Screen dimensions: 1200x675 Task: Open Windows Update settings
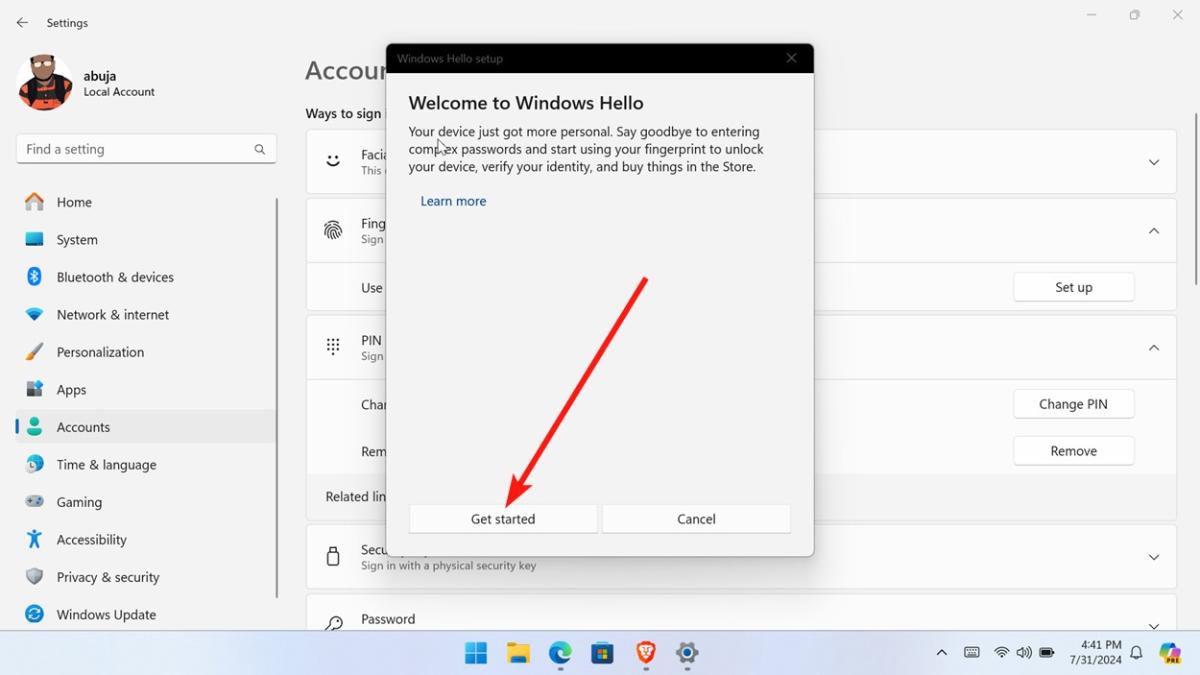104,614
